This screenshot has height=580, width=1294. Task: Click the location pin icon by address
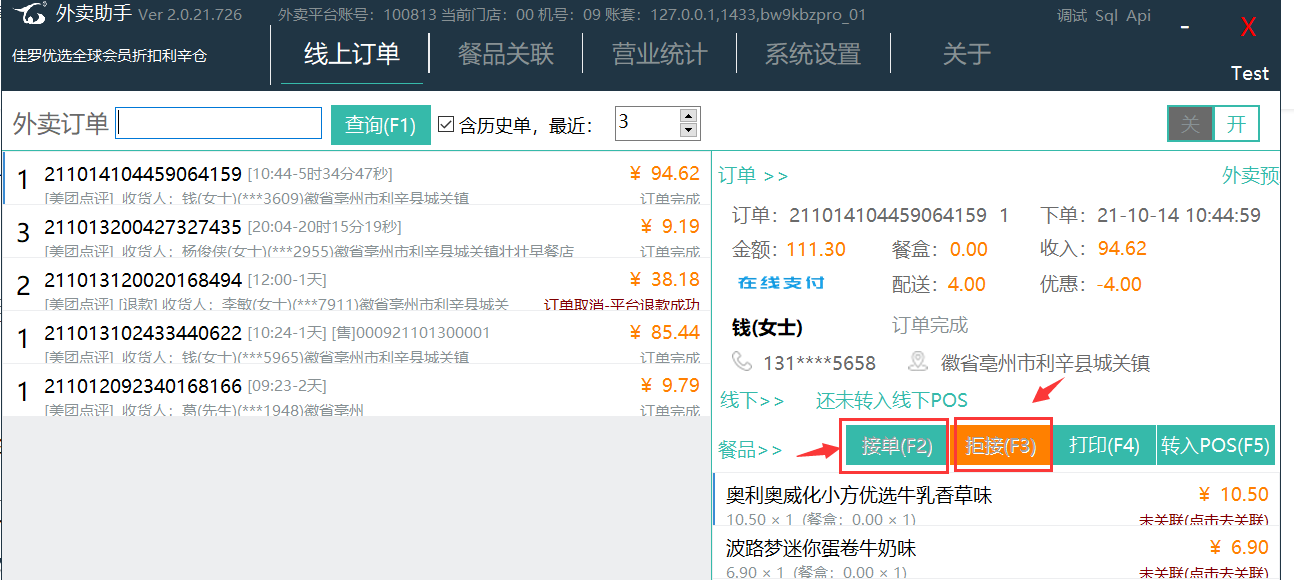pos(918,362)
